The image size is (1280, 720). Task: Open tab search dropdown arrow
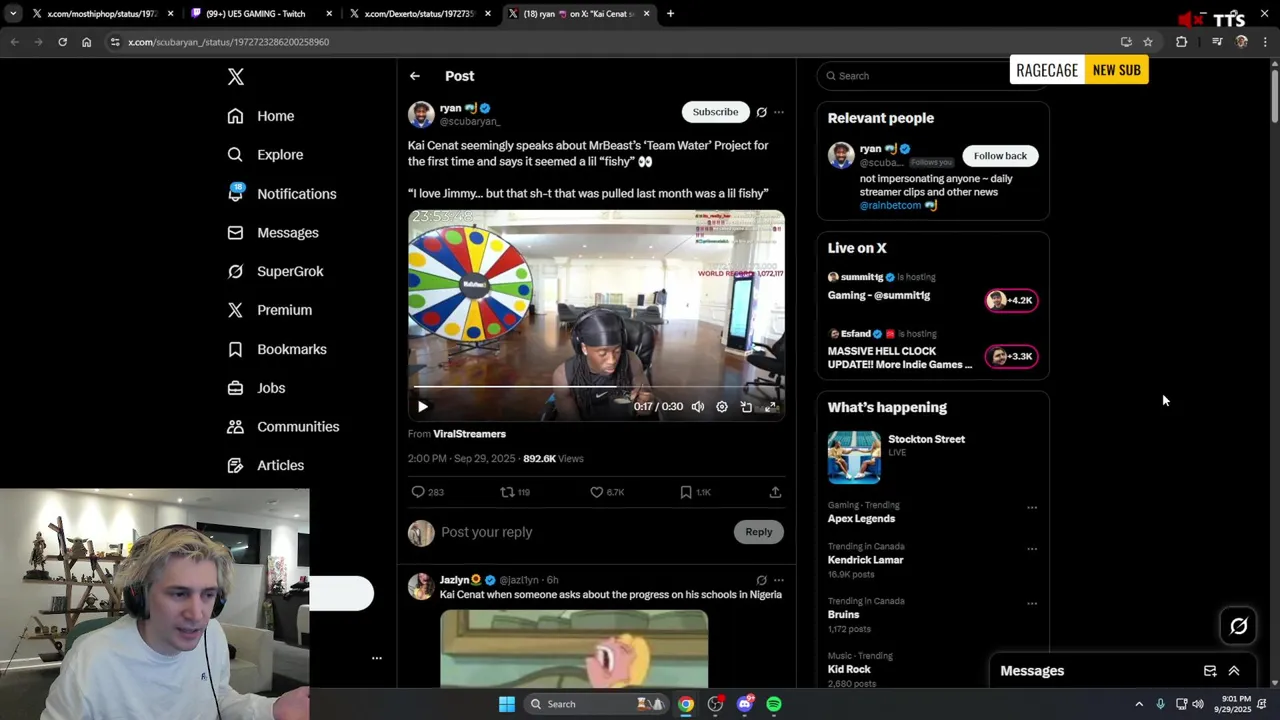coord(13,14)
